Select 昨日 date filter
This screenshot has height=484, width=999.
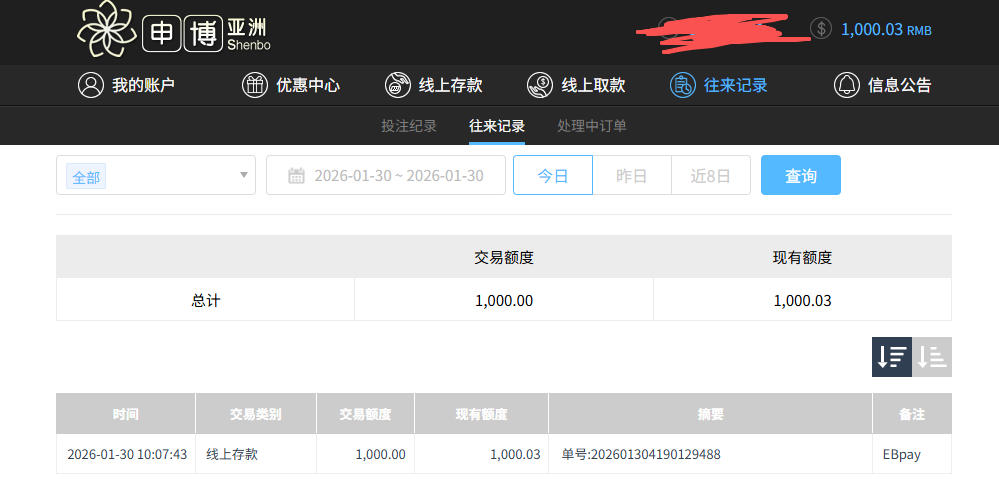[632, 175]
